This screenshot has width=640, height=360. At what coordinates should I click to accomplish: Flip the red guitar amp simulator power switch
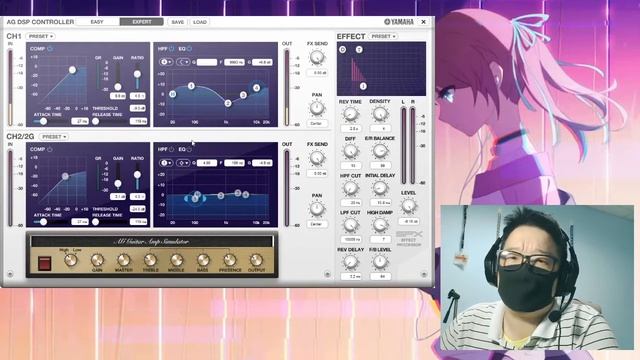(44, 263)
